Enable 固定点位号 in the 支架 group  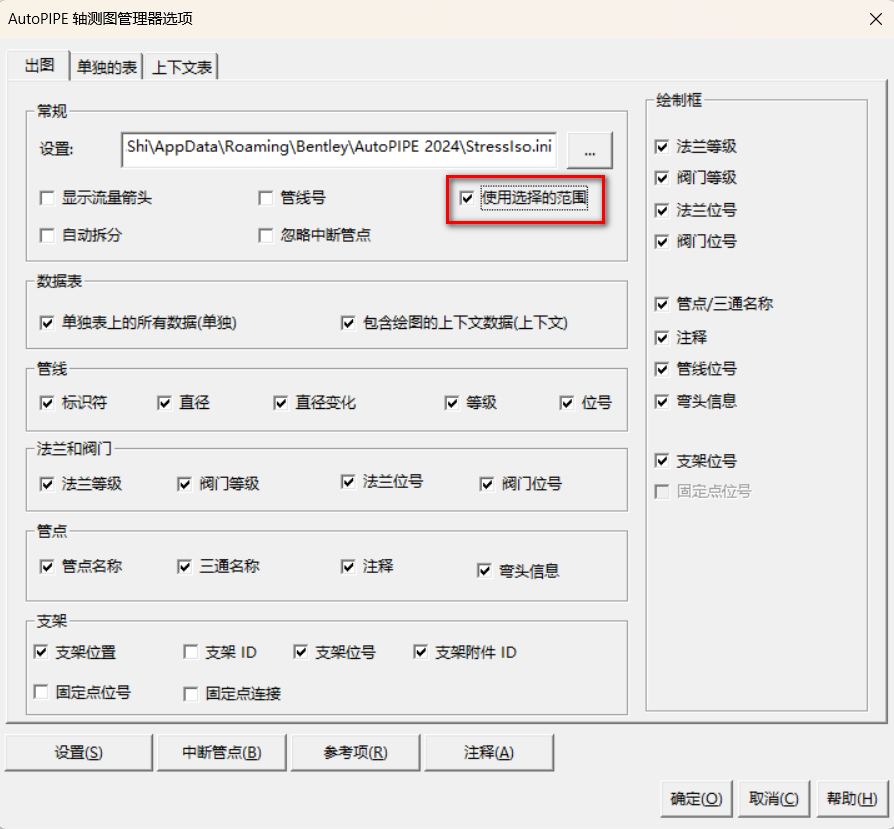click(40, 692)
